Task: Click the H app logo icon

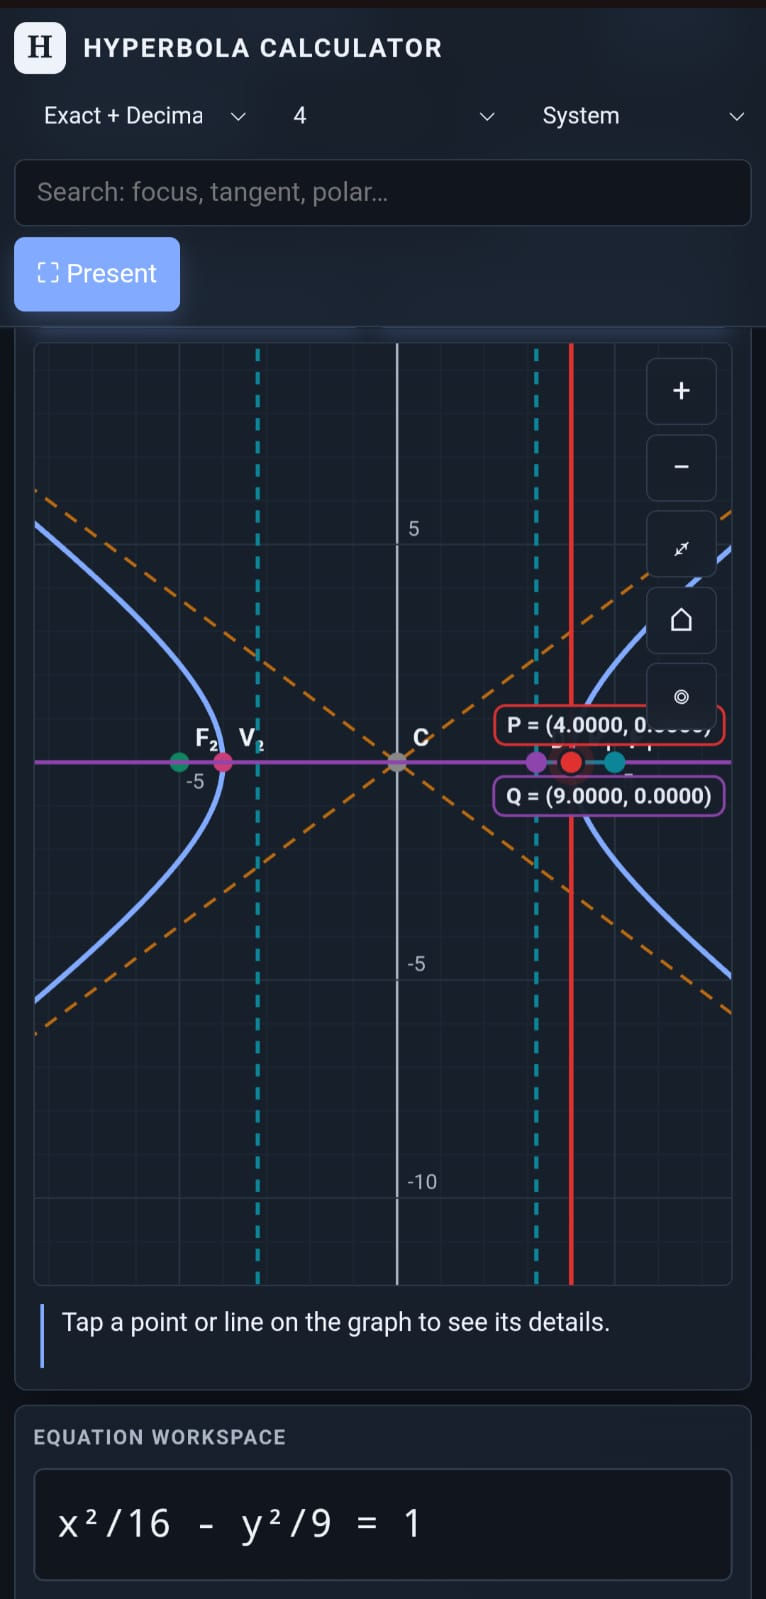Action: click(x=40, y=47)
